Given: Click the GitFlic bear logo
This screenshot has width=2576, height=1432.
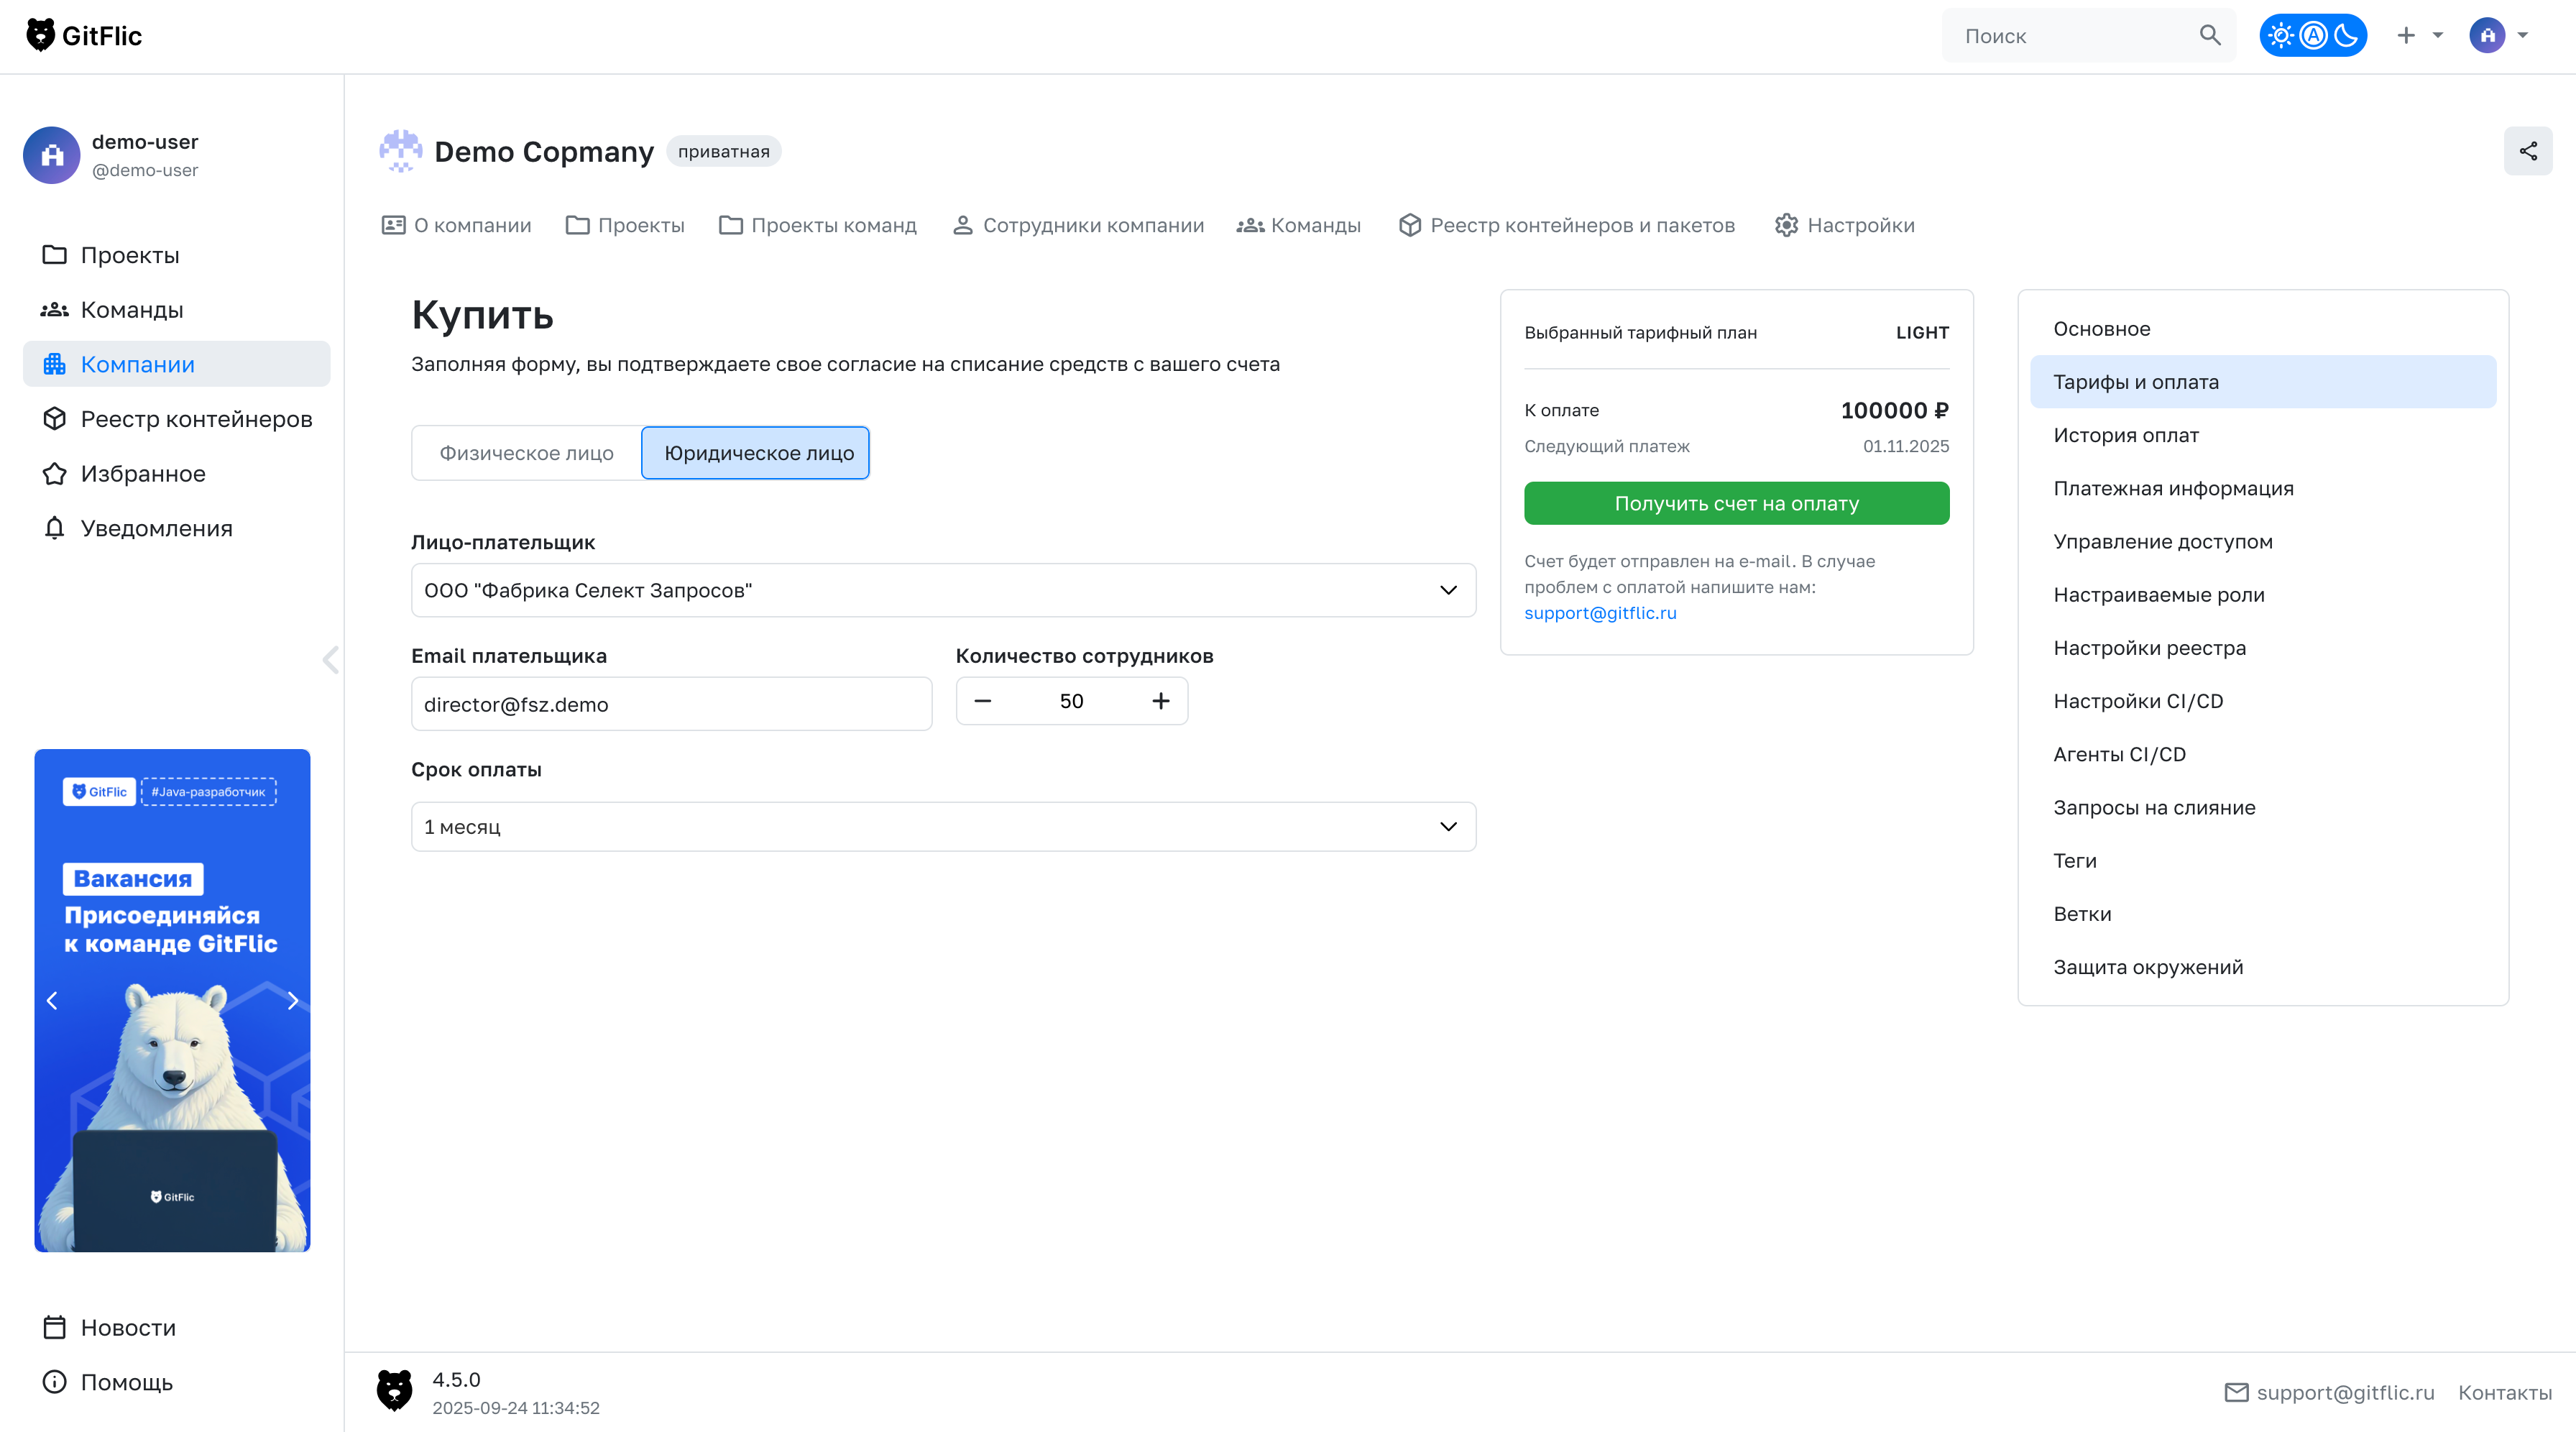Looking at the screenshot, I should 40,35.
